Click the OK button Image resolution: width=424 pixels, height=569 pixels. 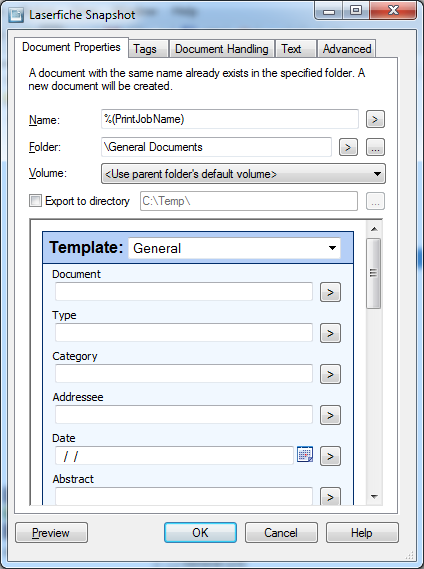click(200, 532)
